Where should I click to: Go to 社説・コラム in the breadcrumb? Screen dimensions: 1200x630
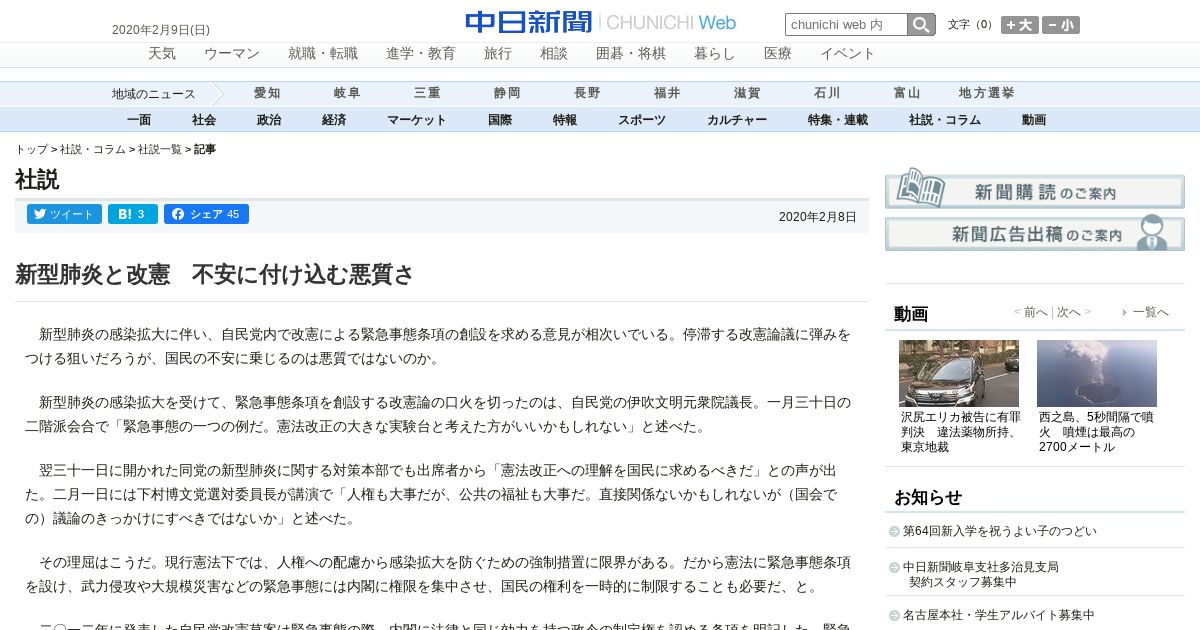pyautogui.click(x=93, y=149)
